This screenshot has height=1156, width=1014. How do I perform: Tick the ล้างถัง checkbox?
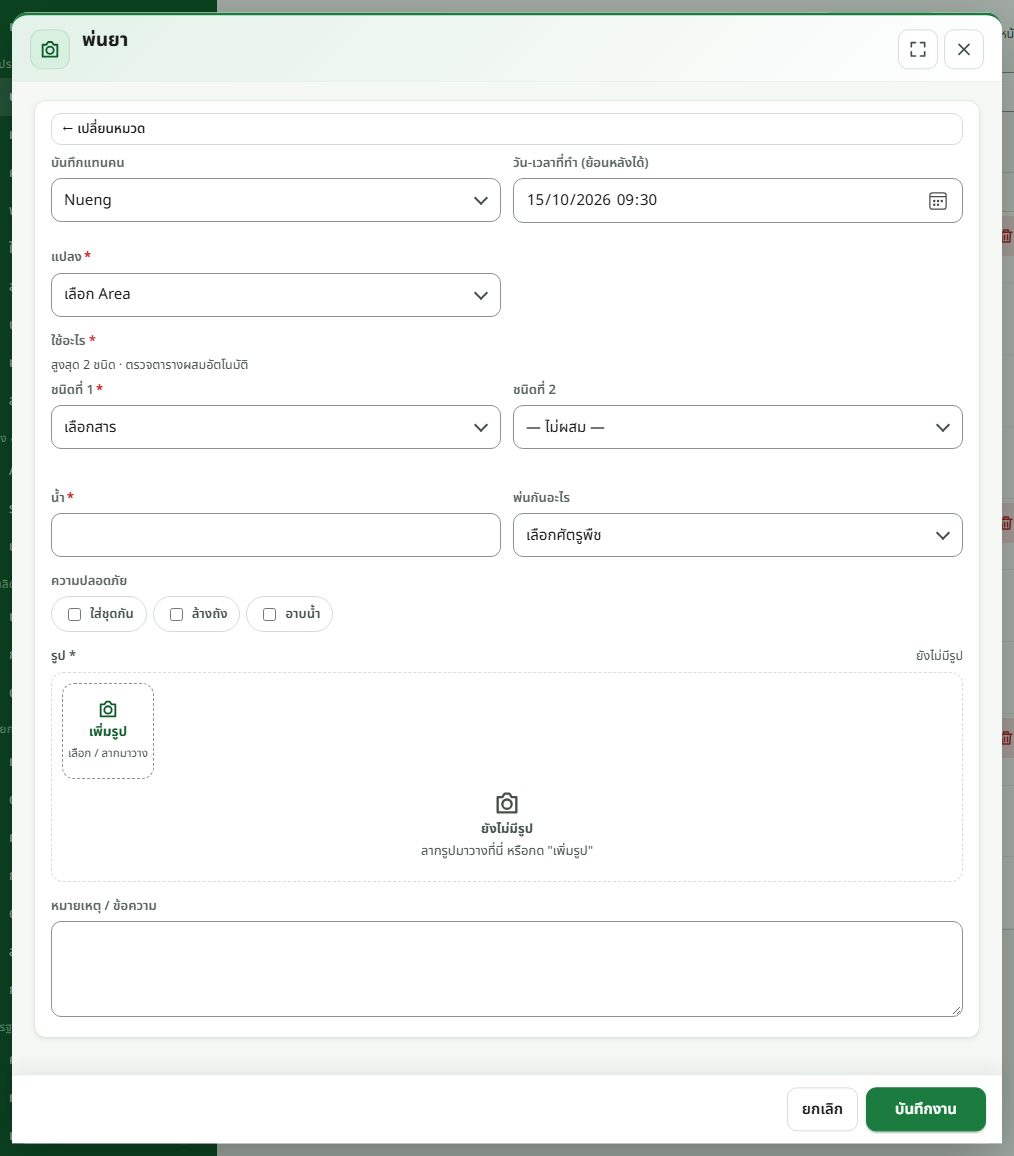click(176, 614)
